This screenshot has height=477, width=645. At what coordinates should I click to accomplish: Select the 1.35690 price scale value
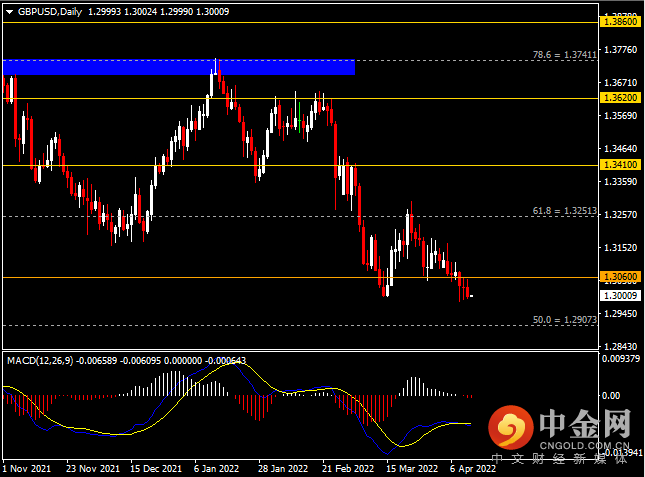620,116
